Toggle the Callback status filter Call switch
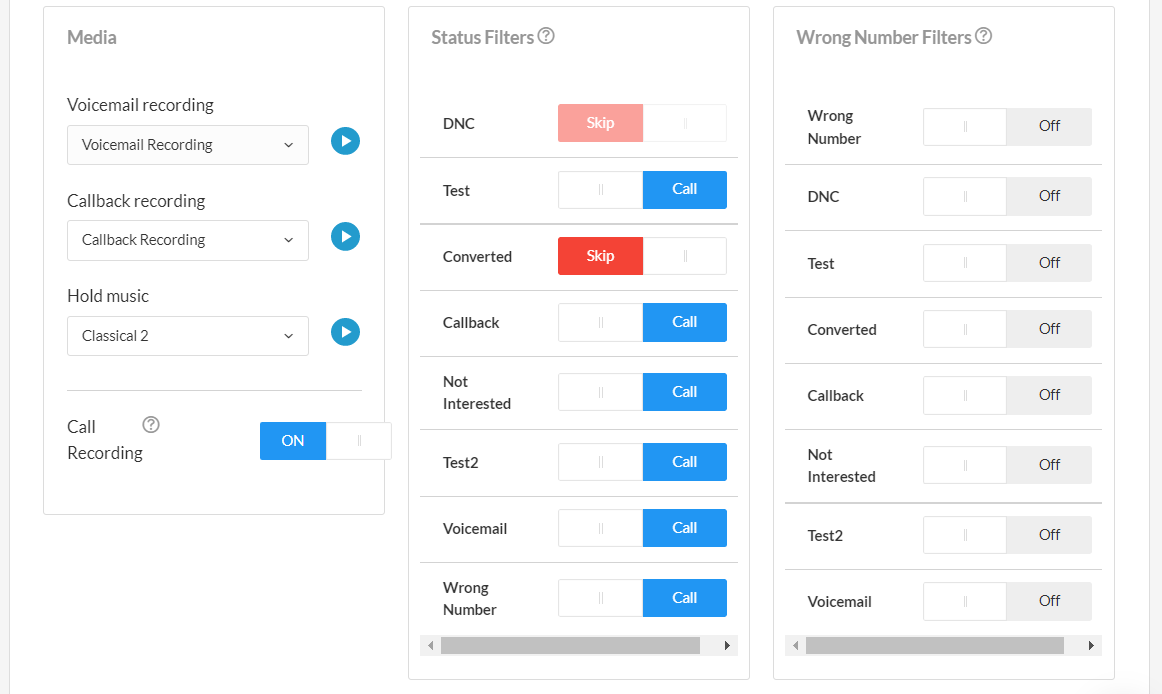The image size is (1162, 694). [642, 322]
